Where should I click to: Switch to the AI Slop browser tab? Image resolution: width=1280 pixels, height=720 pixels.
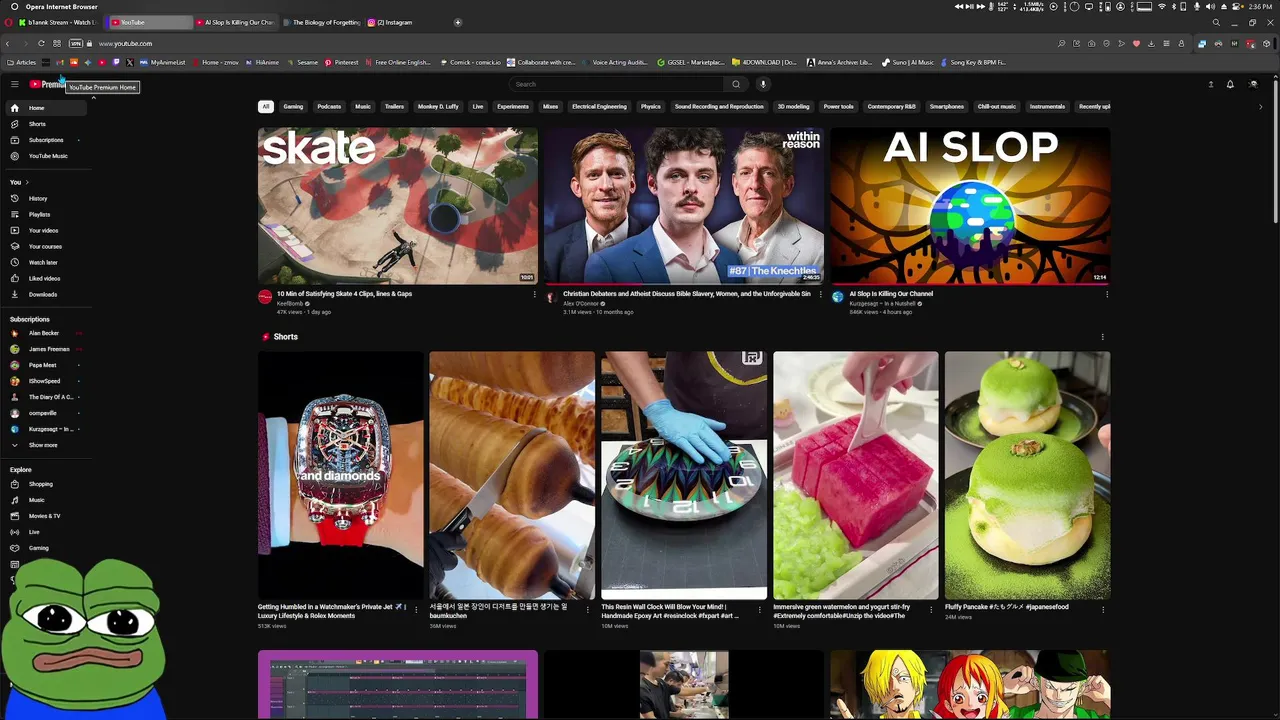click(235, 22)
